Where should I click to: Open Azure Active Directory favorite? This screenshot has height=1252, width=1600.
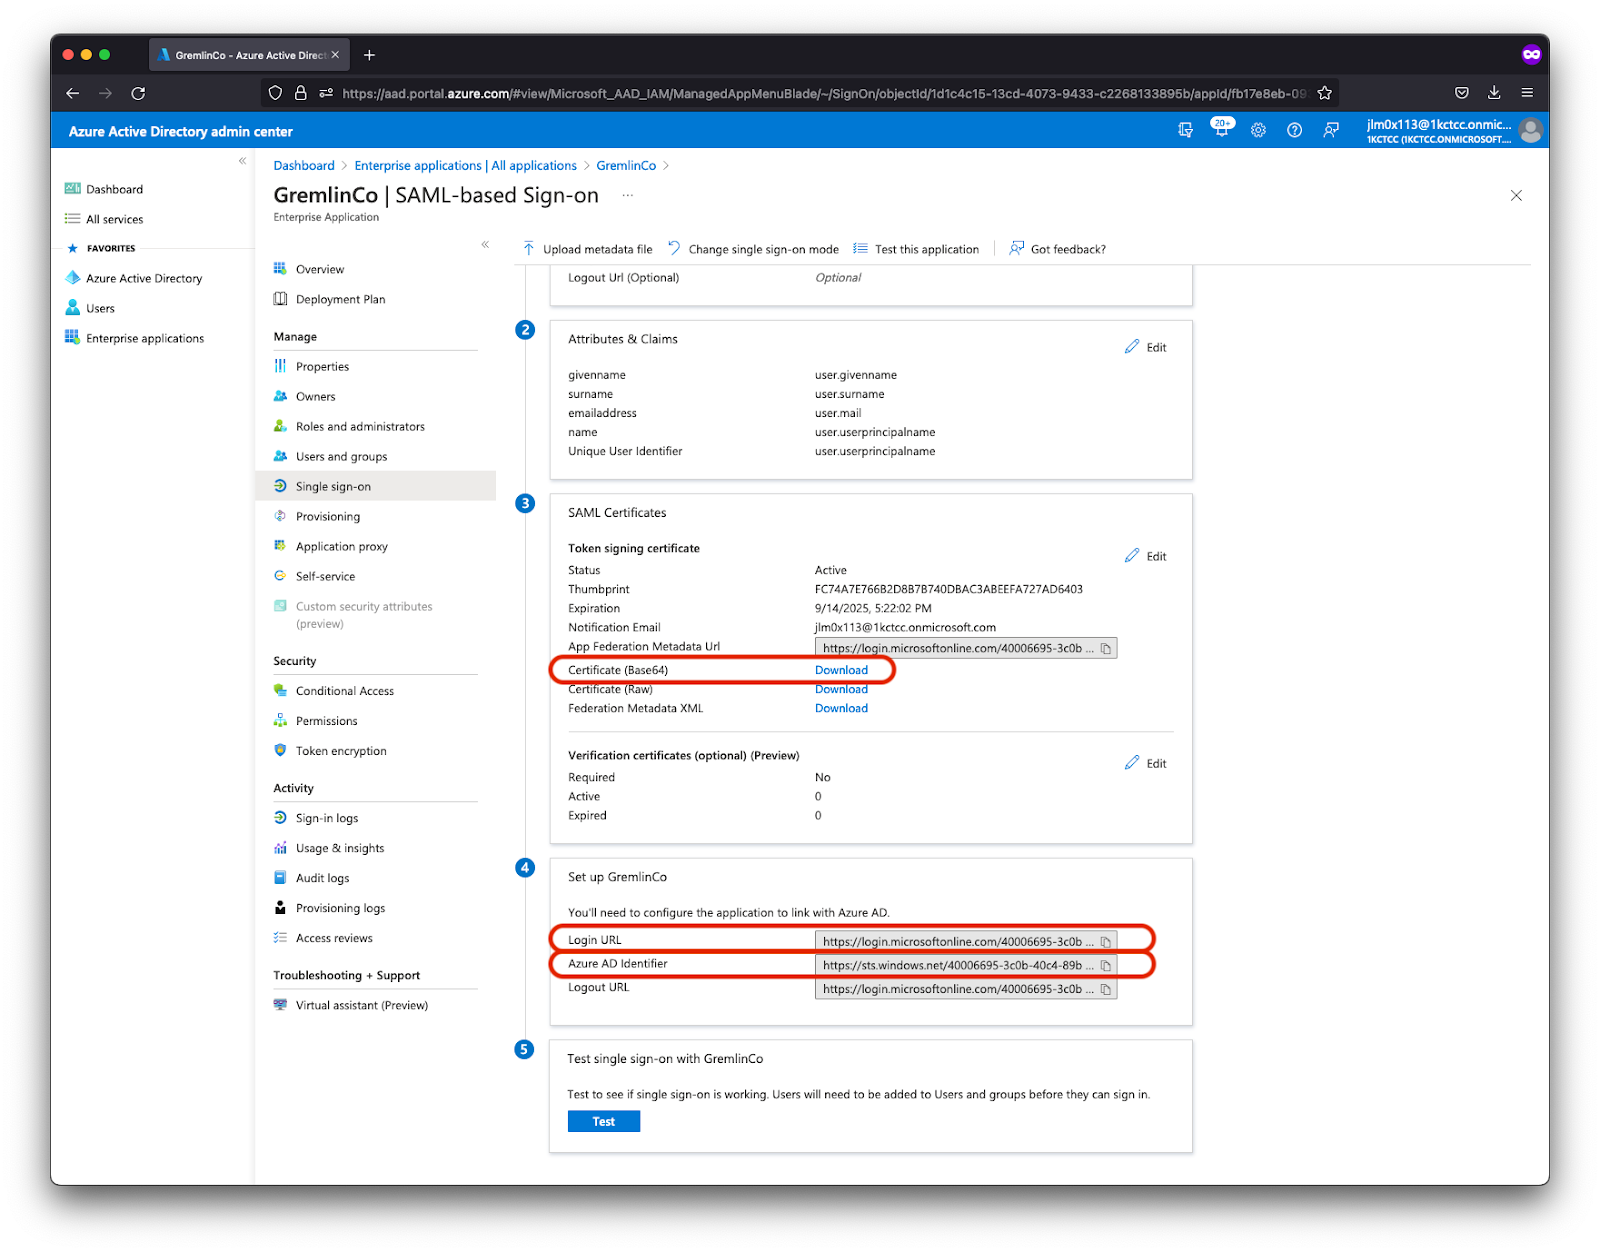tap(133, 278)
